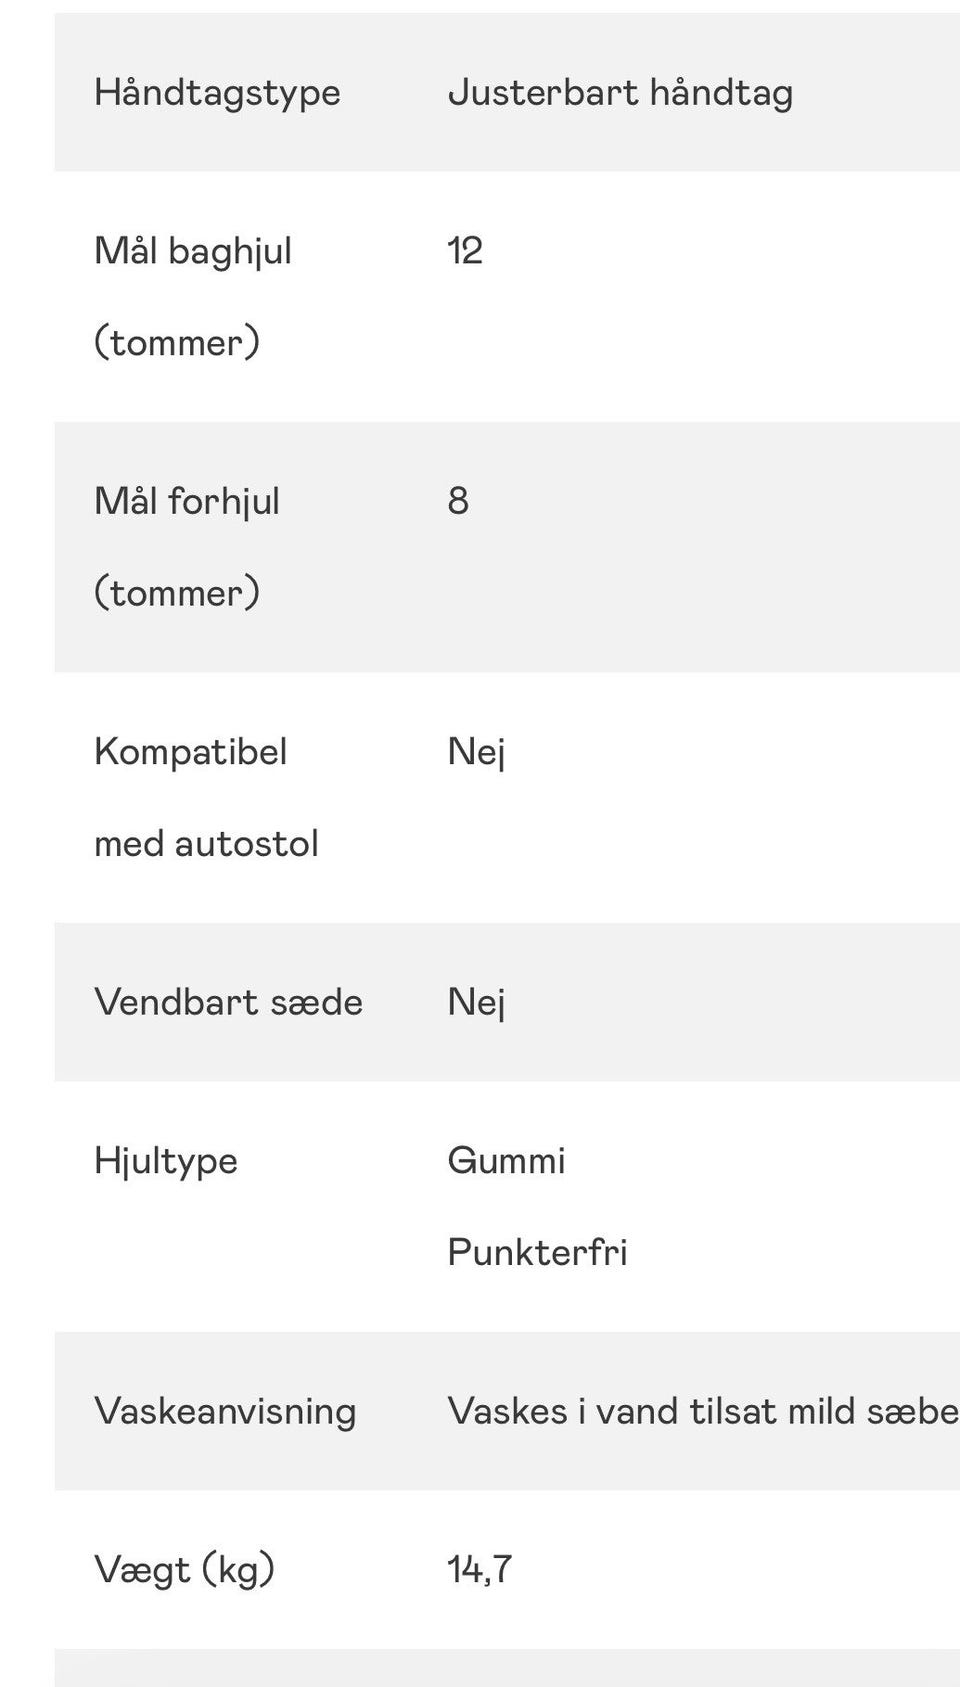Click the med autostol text line
Image resolution: width=960 pixels, height=1687 pixels.
point(206,844)
